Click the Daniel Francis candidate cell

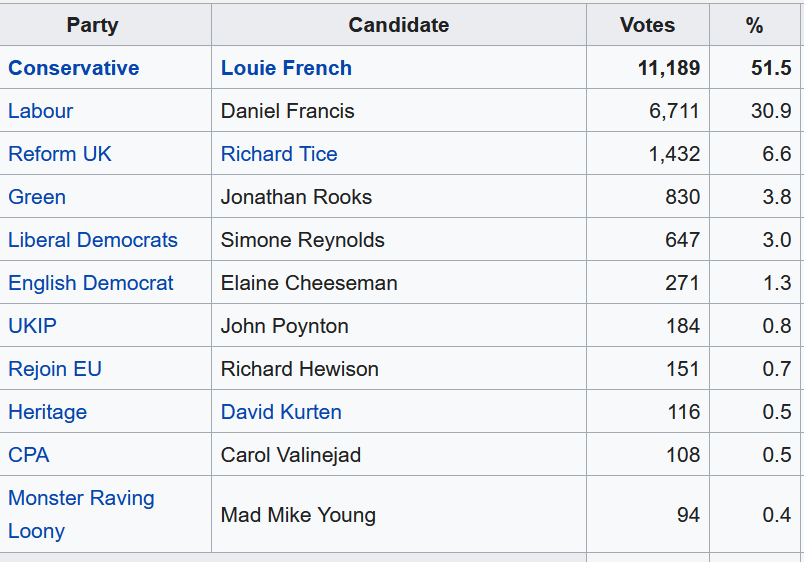(288, 111)
